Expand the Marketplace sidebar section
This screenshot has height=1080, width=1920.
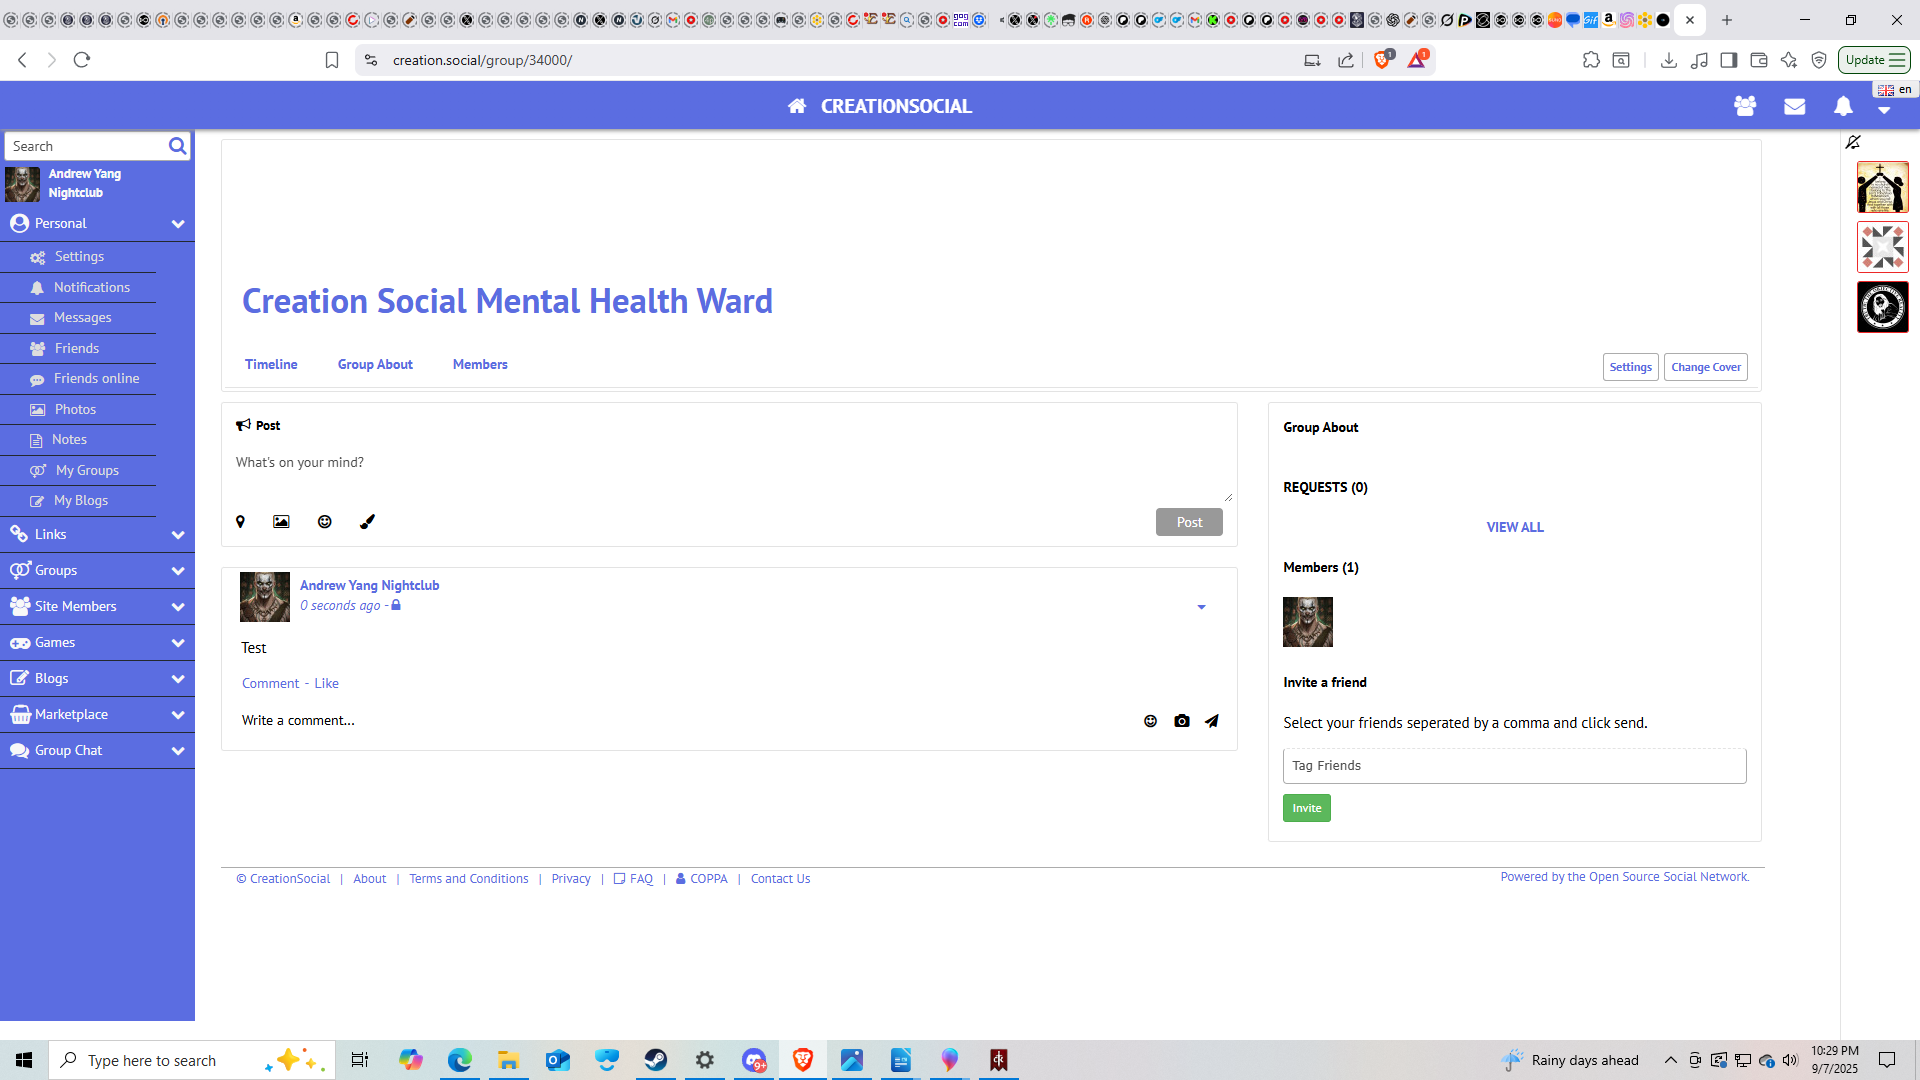tap(178, 715)
